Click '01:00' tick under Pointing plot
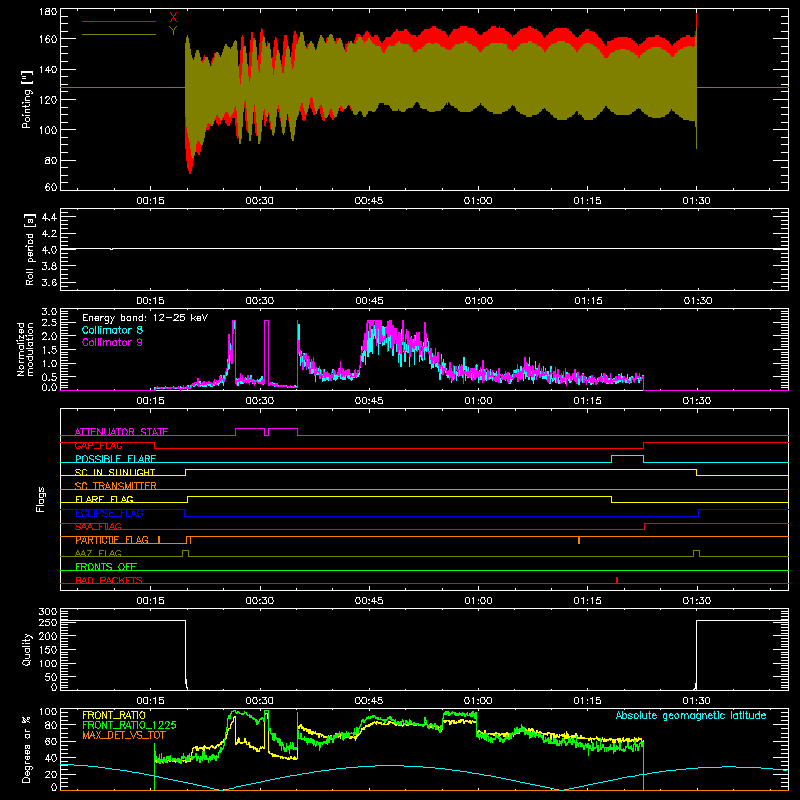Image resolution: width=800 pixels, height=800 pixels. click(x=478, y=201)
